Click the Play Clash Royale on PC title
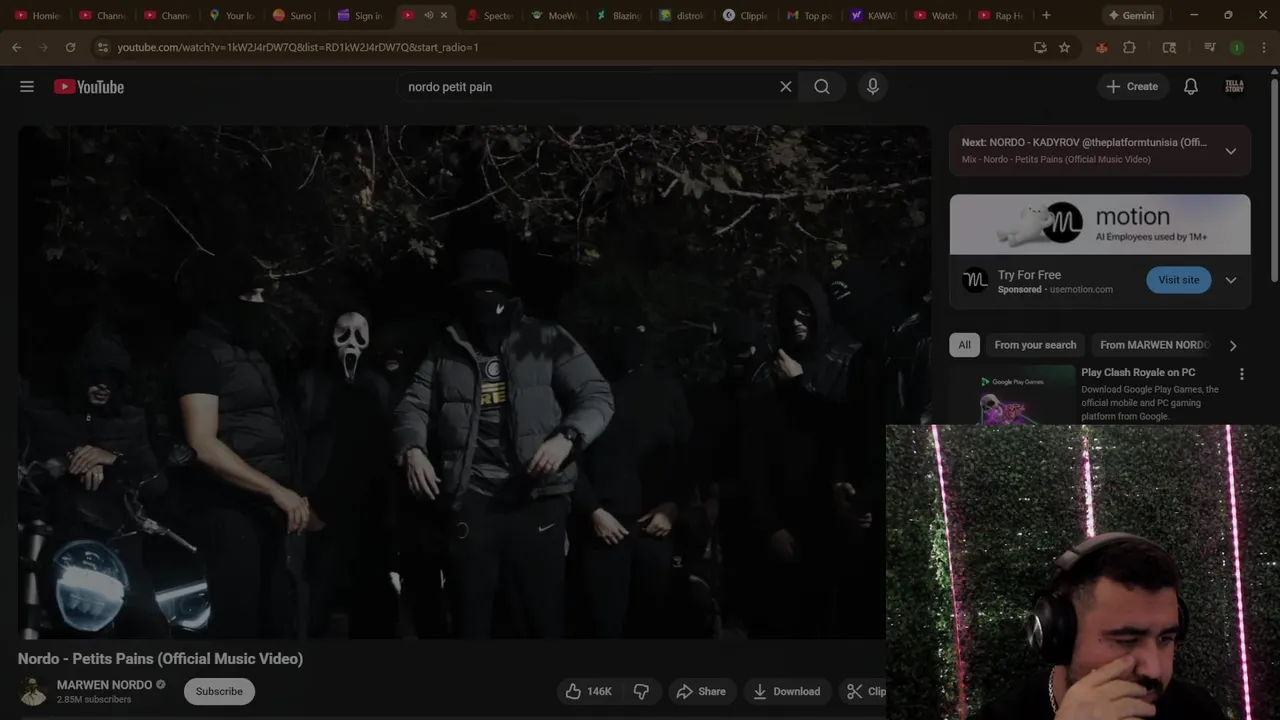 1138,373
